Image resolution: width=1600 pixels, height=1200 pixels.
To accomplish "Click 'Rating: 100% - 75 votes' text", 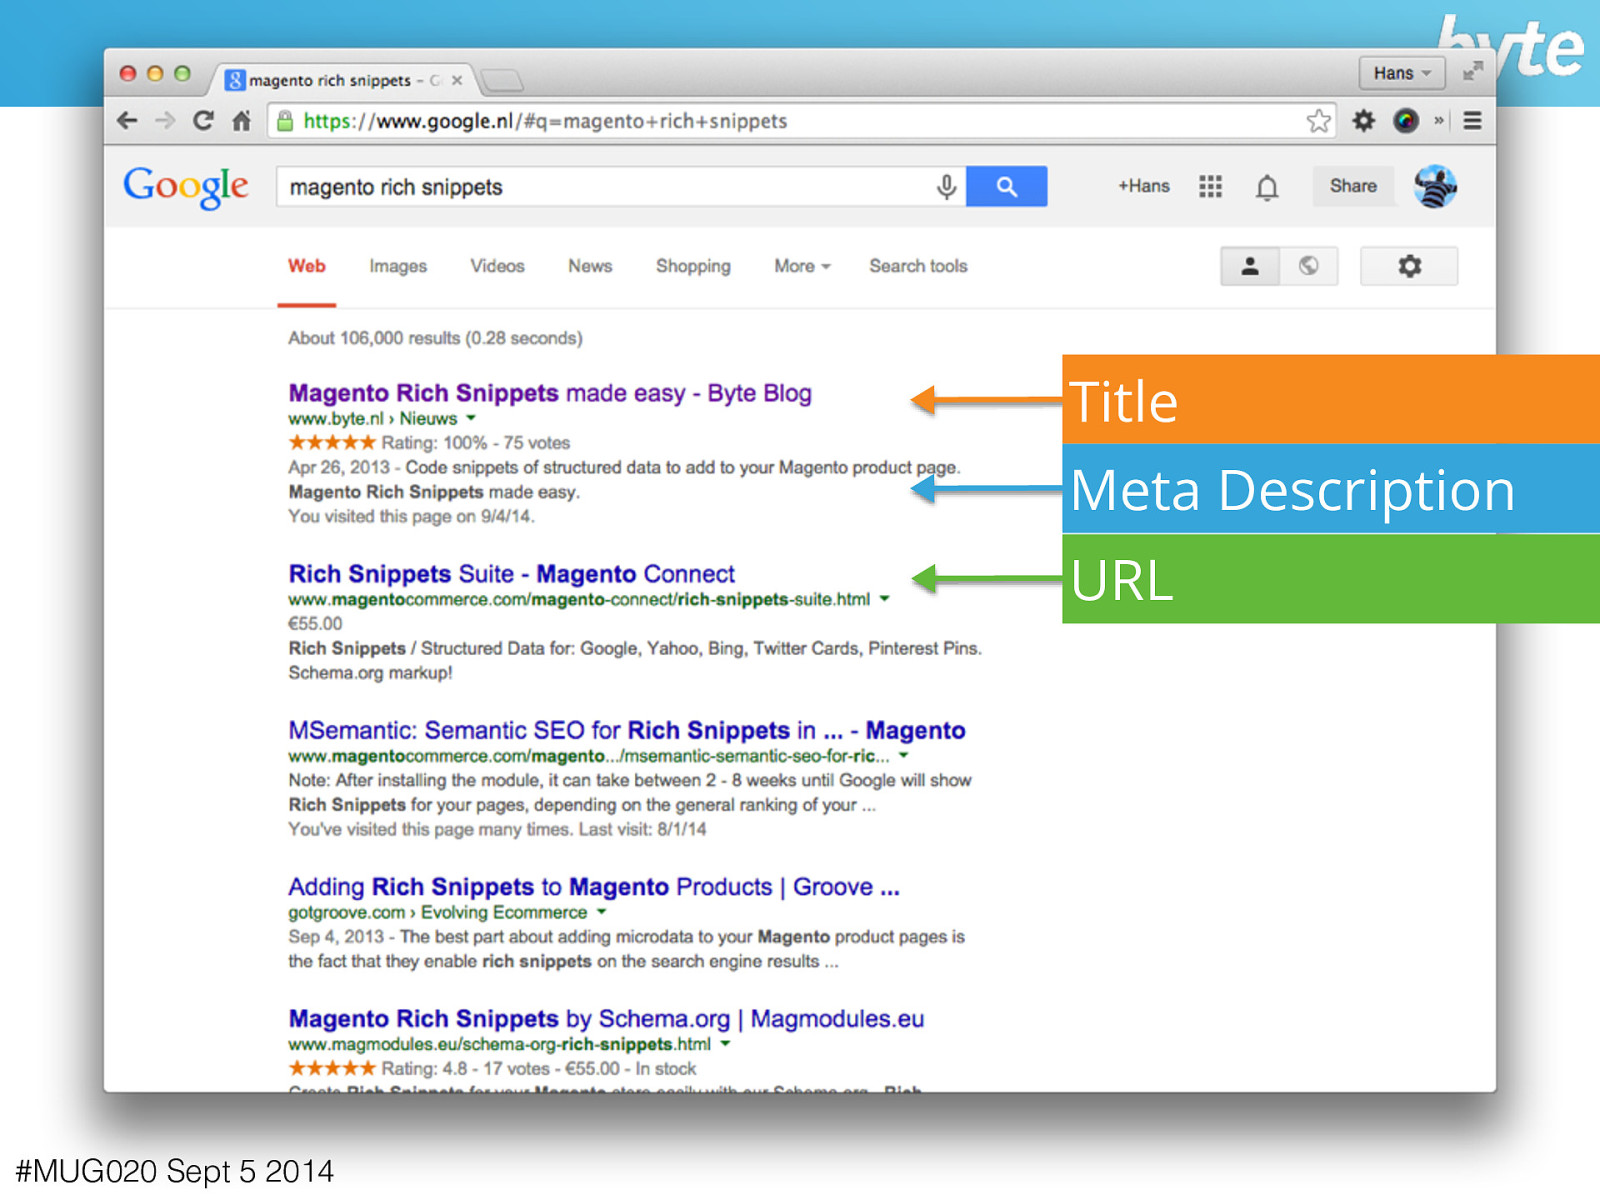I will [475, 443].
